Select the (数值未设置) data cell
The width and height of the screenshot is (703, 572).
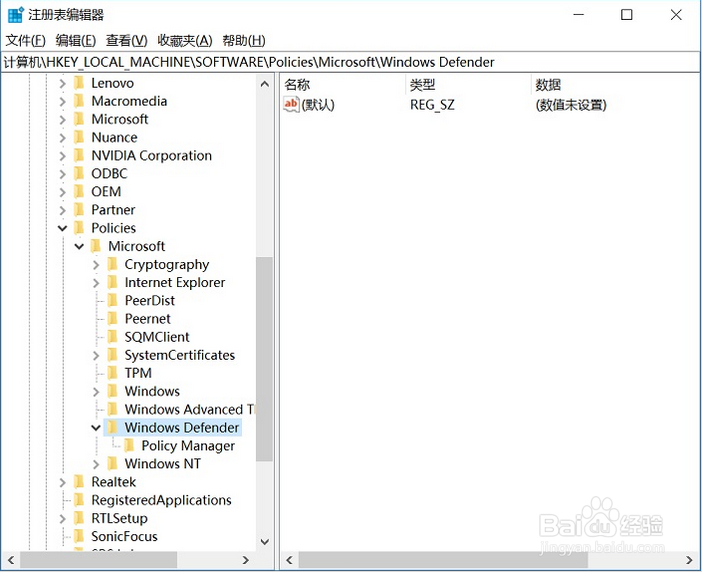(x=571, y=105)
